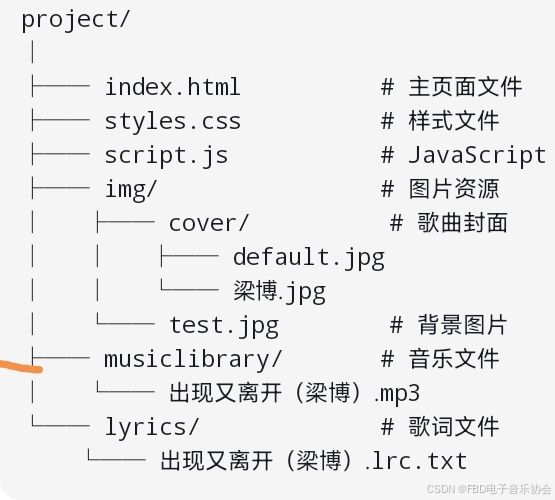Image resolution: width=555 pixels, height=500 pixels.
Task: Select the test.jpg background image entry
Action: click(224, 326)
